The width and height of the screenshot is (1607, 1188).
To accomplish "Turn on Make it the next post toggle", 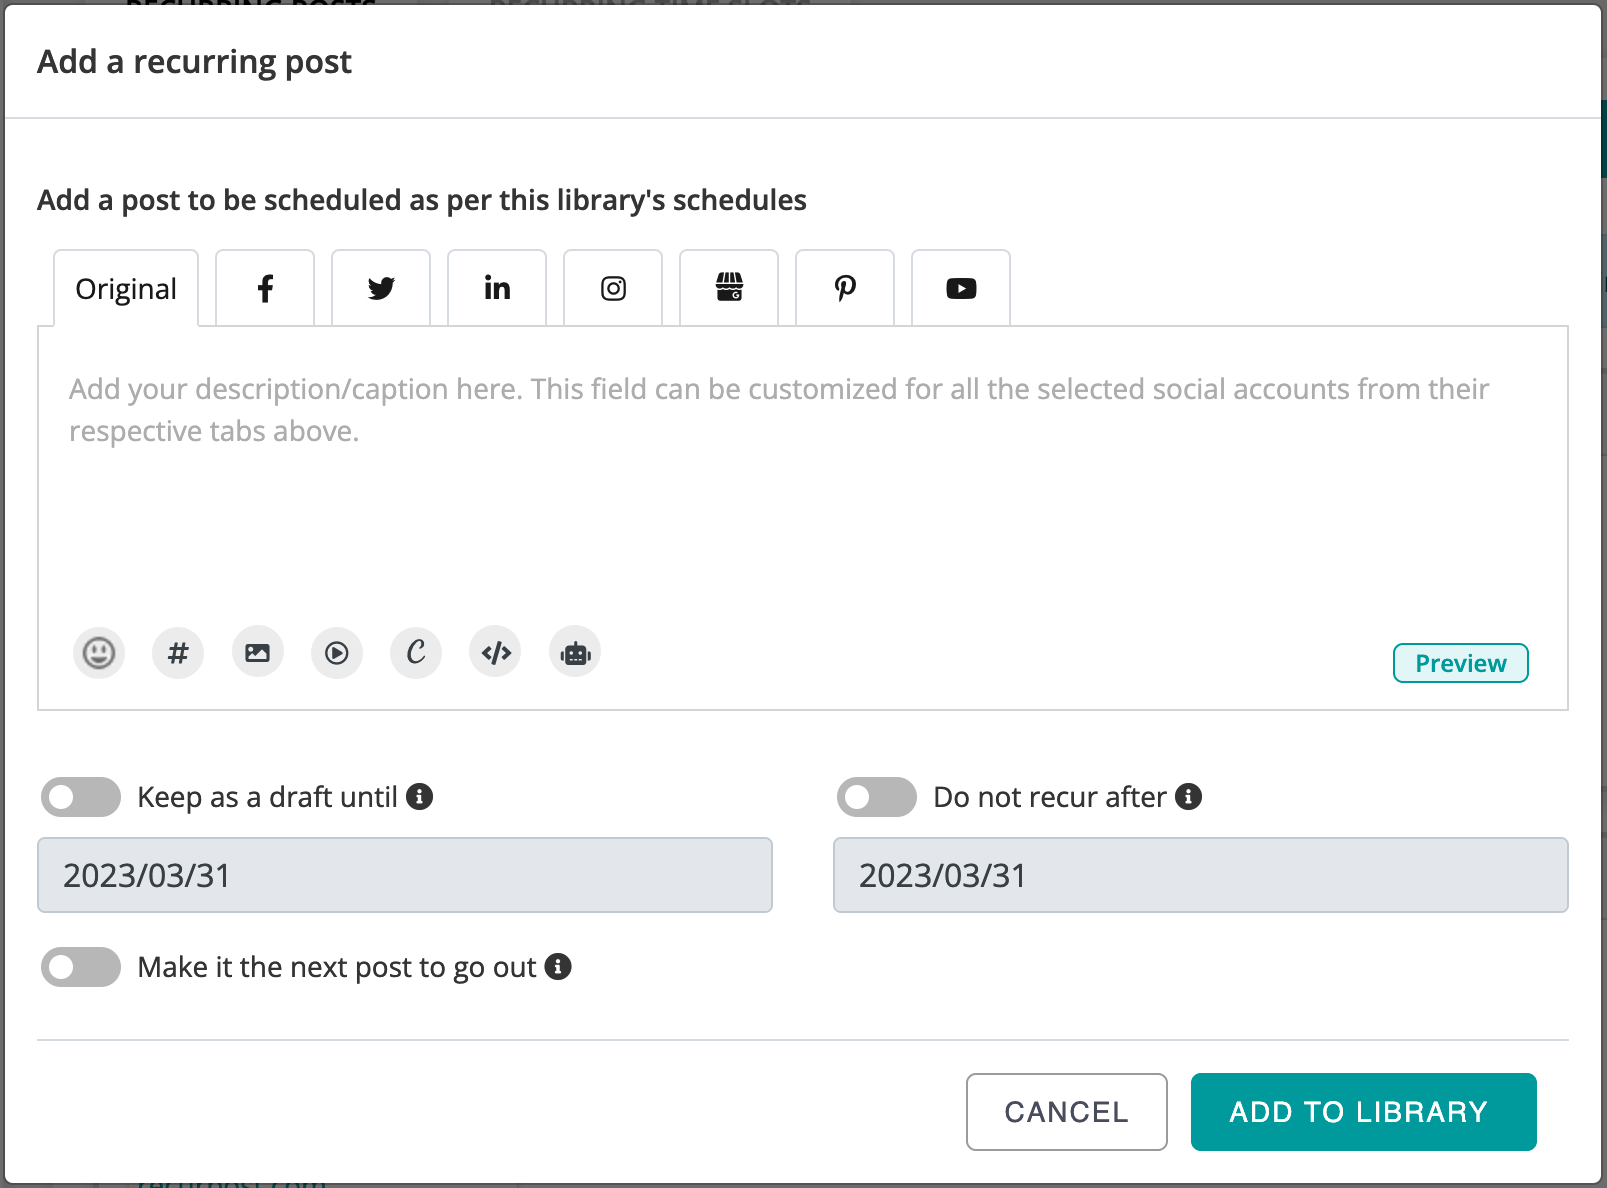I will (81, 967).
